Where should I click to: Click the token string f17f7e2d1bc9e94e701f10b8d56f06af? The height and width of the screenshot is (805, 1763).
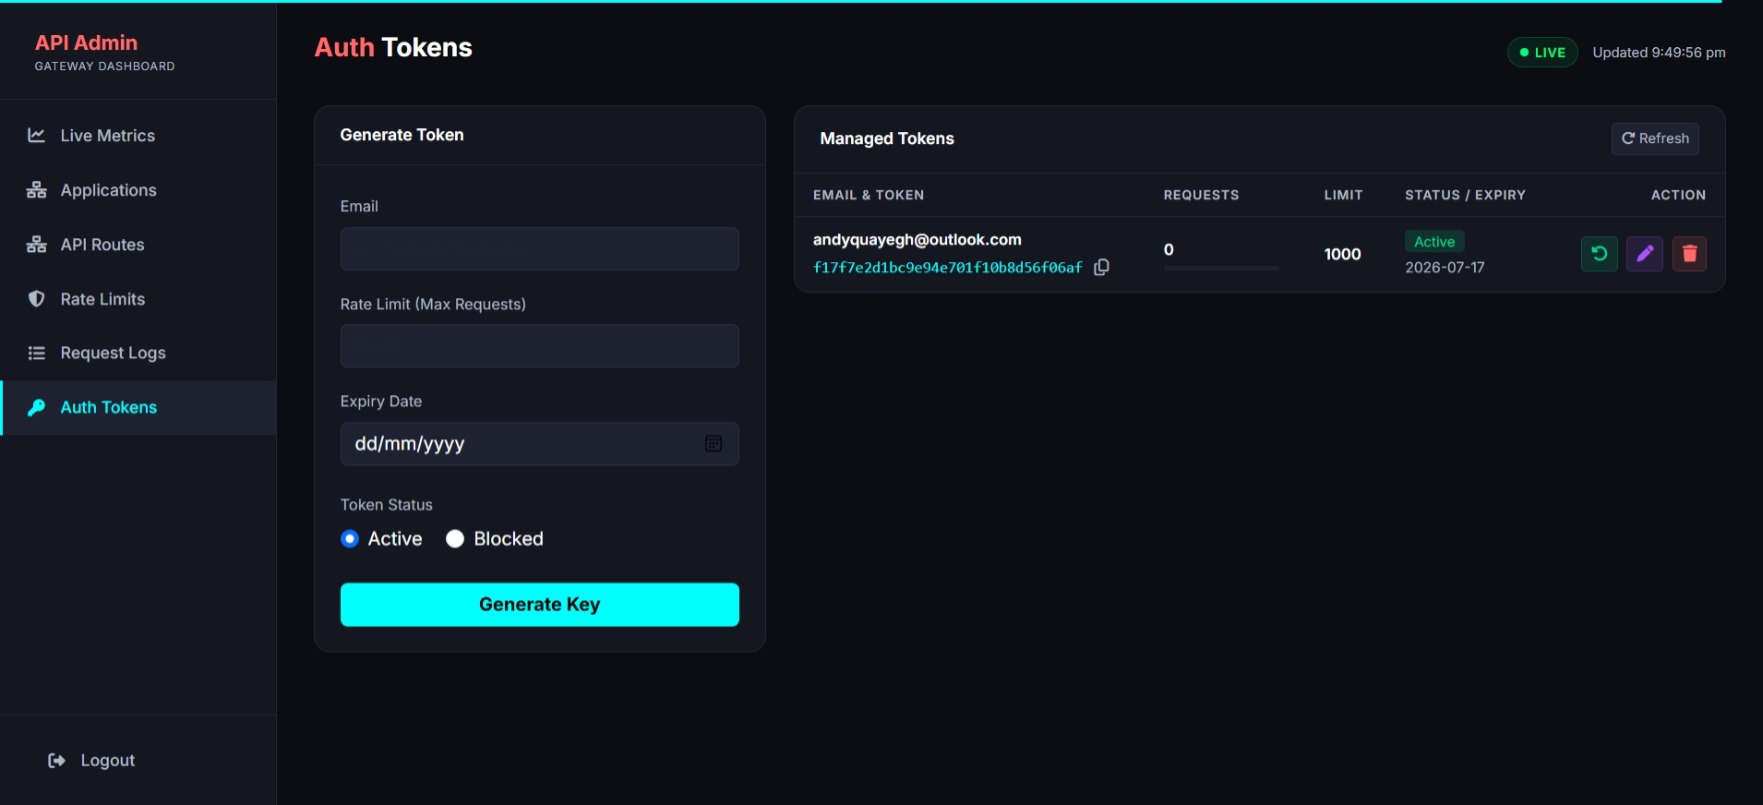[948, 268]
